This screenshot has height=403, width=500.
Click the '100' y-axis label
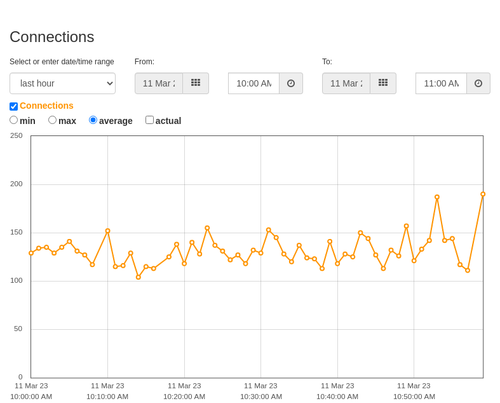(16, 281)
